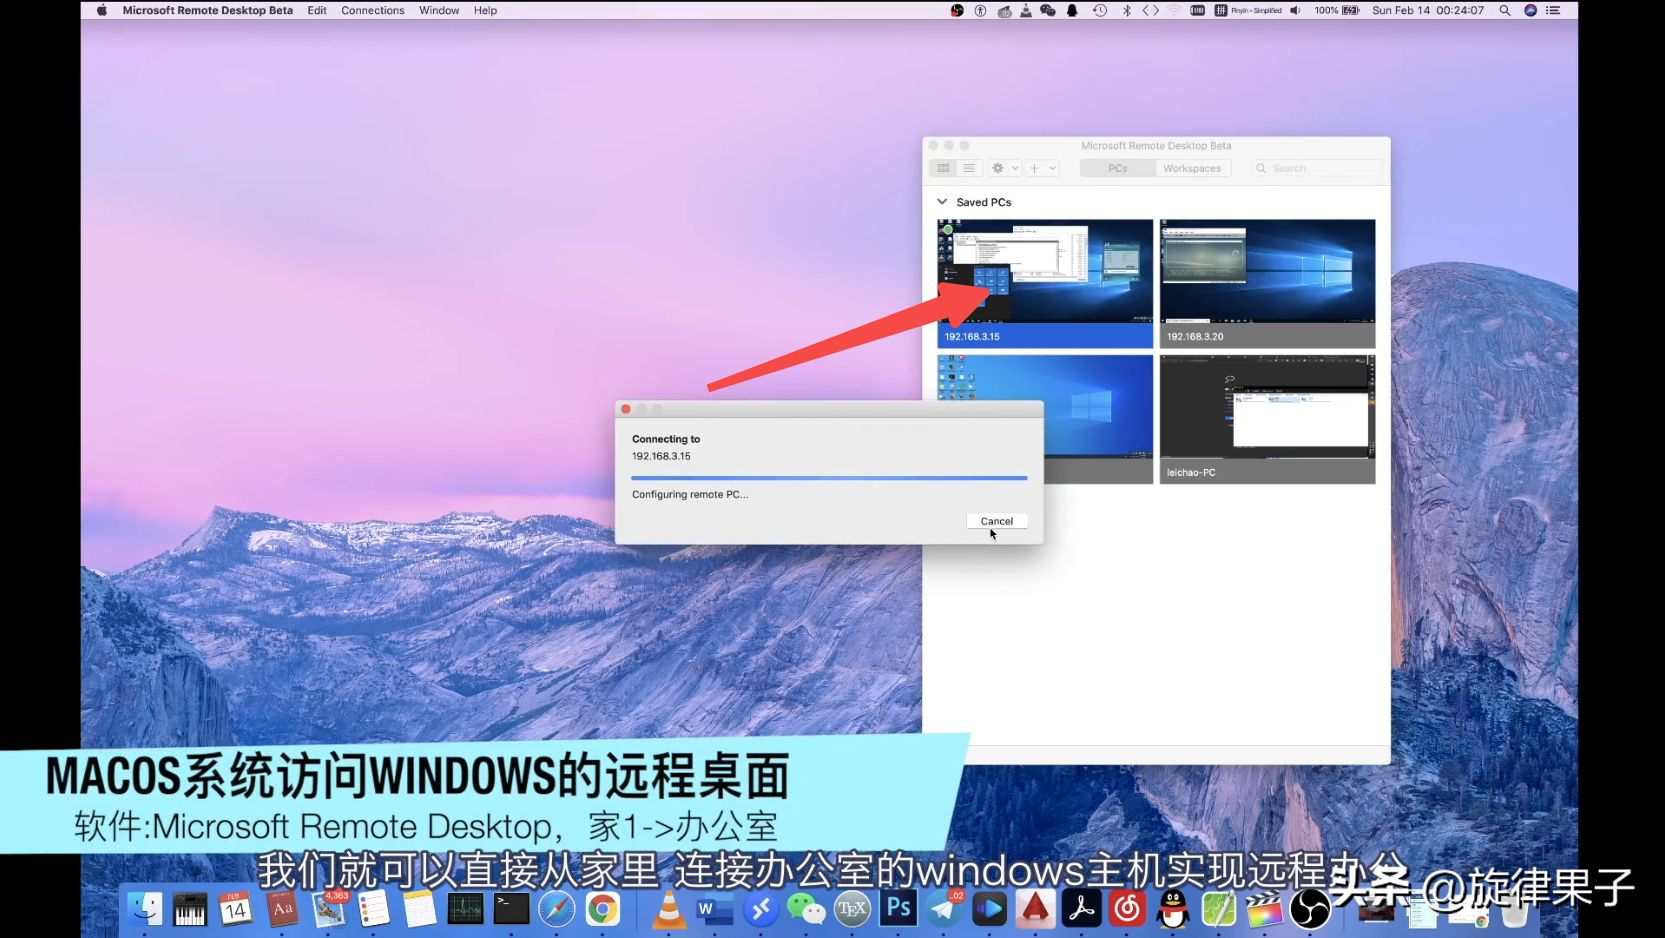Screen dimensions: 1665x938
Task: Open the Connections menu
Action: click(x=373, y=10)
